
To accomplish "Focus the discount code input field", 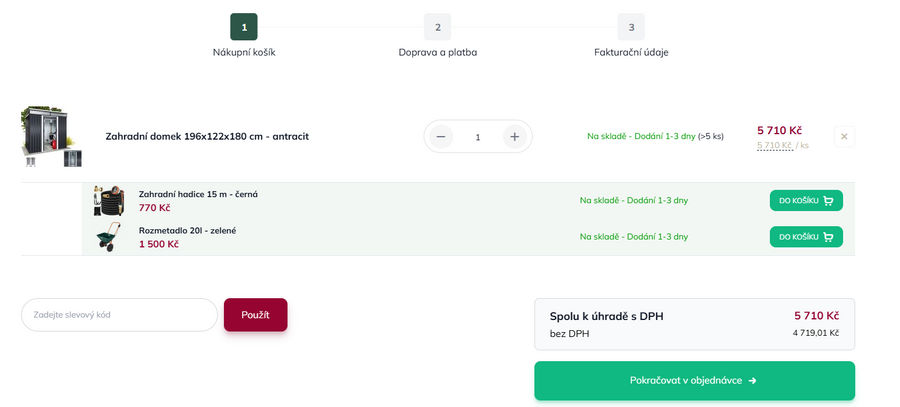I will tap(119, 315).
